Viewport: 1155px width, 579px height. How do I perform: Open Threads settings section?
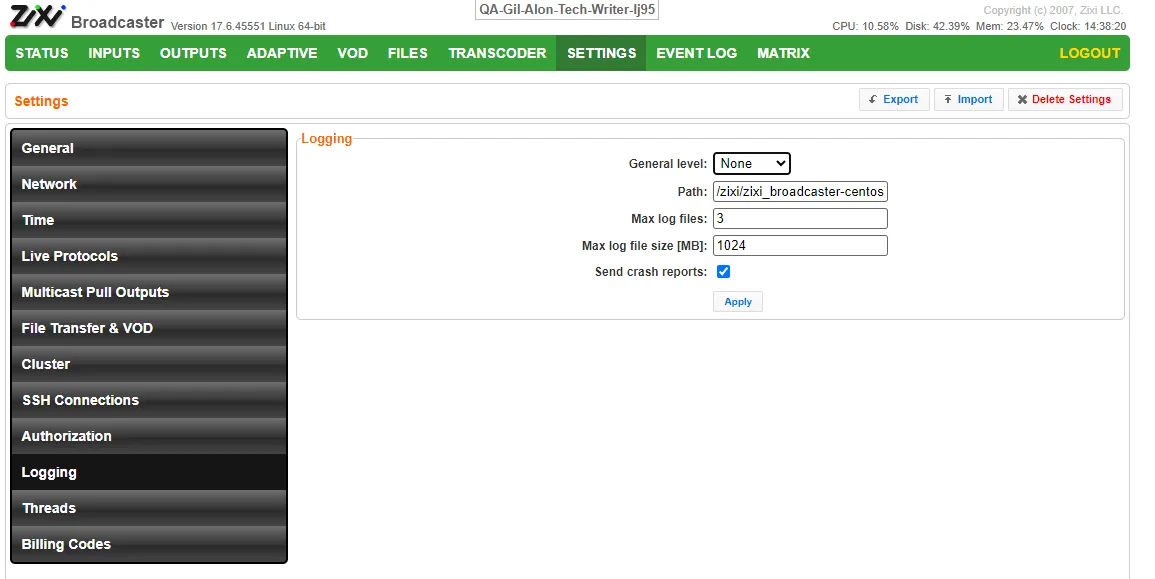(149, 508)
